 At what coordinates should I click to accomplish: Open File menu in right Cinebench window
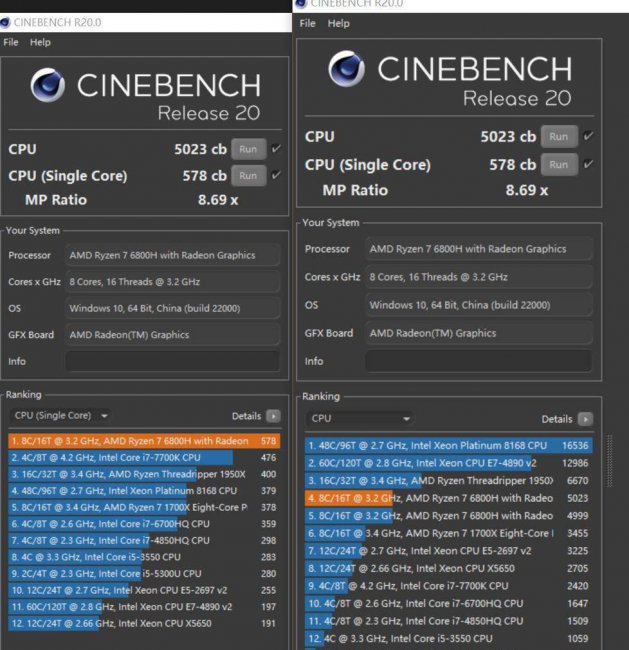307,24
